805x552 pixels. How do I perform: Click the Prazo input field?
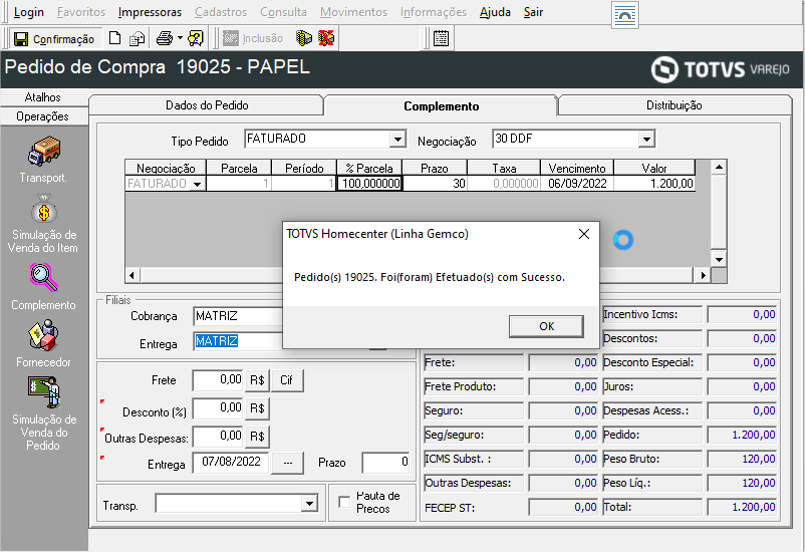coord(386,463)
